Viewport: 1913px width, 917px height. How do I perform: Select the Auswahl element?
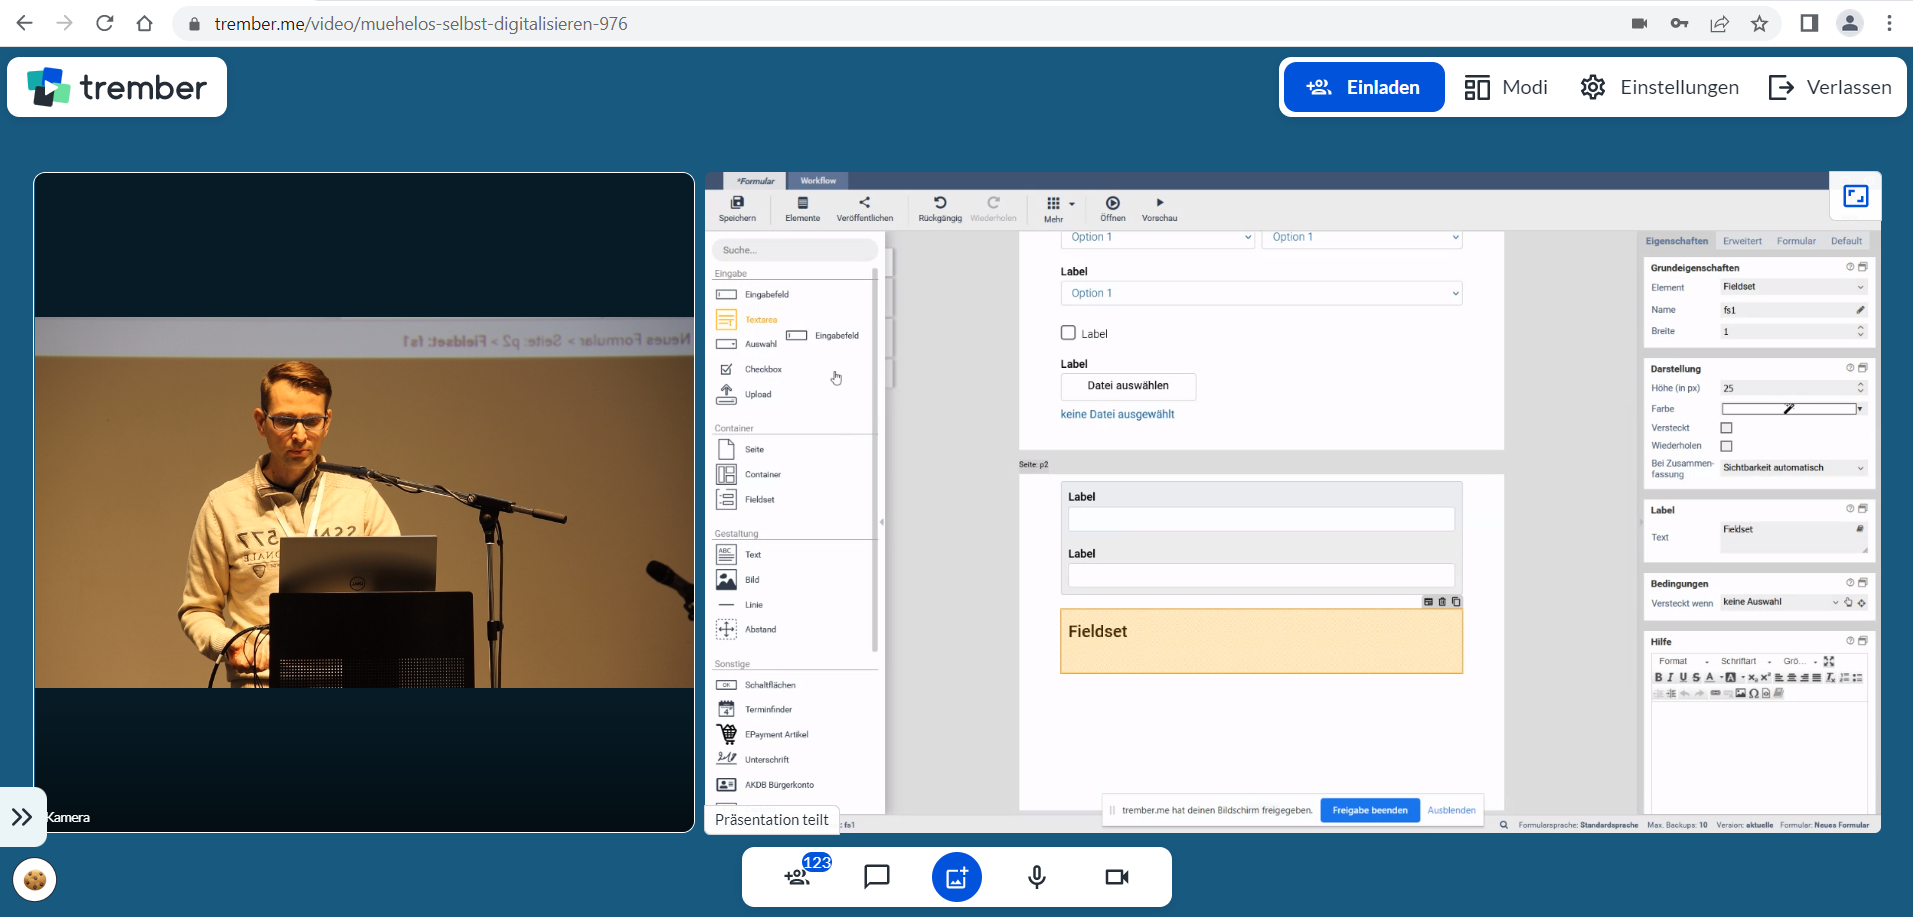point(746,344)
